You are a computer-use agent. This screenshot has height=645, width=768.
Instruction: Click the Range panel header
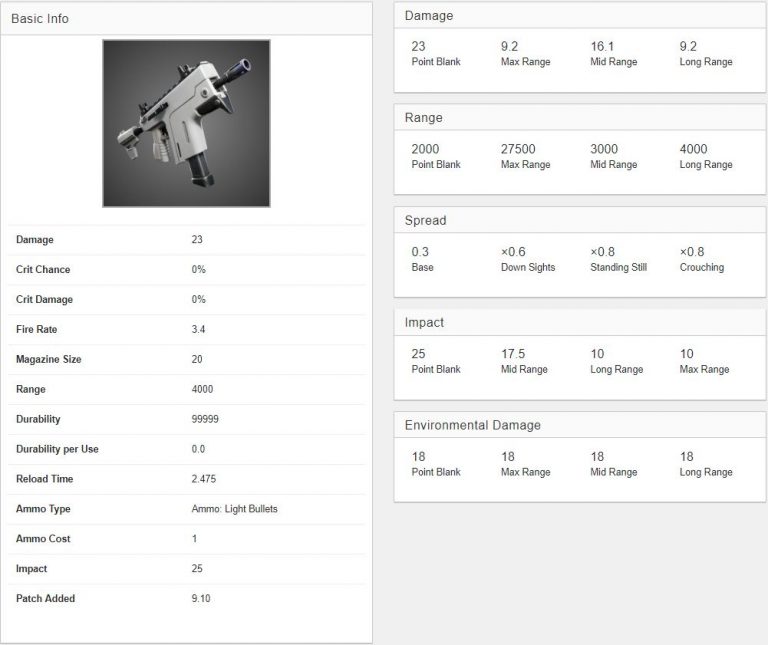(x=579, y=118)
